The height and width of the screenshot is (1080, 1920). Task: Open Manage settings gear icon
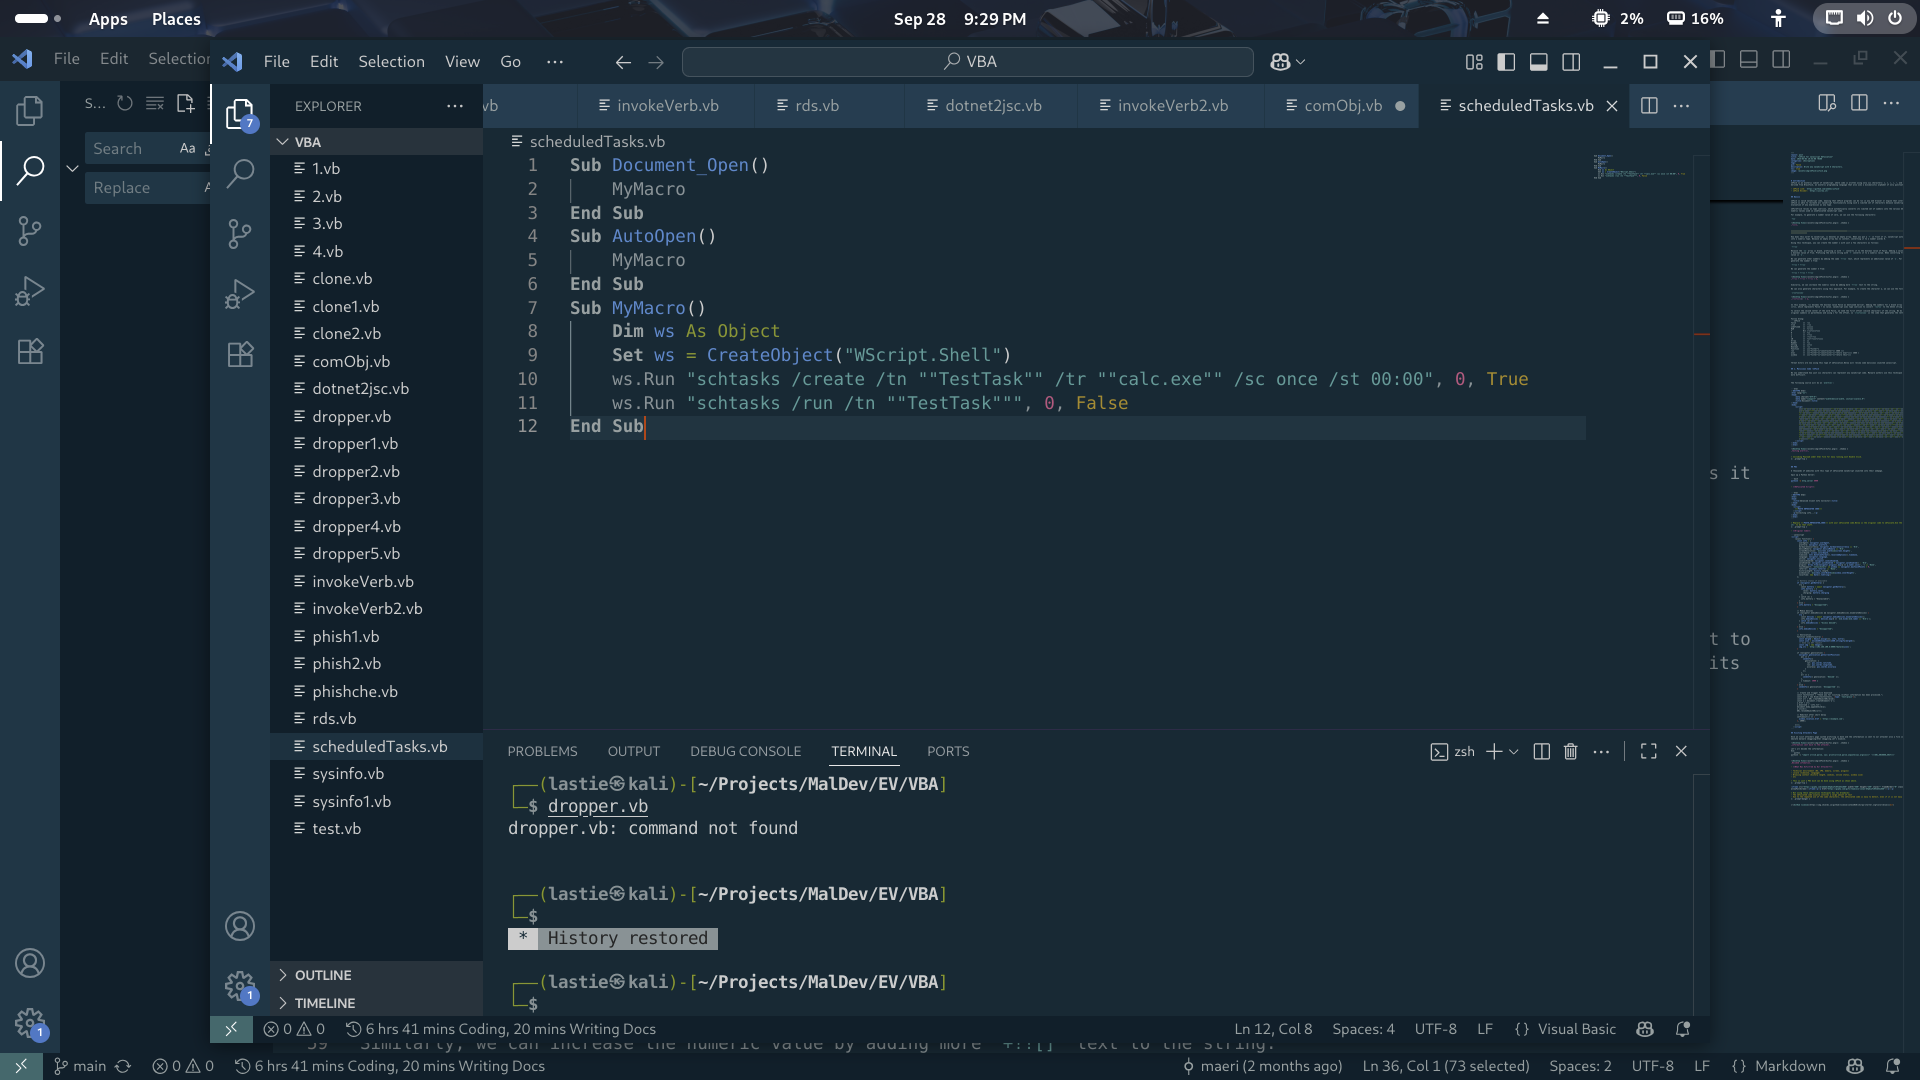point(240,986)
